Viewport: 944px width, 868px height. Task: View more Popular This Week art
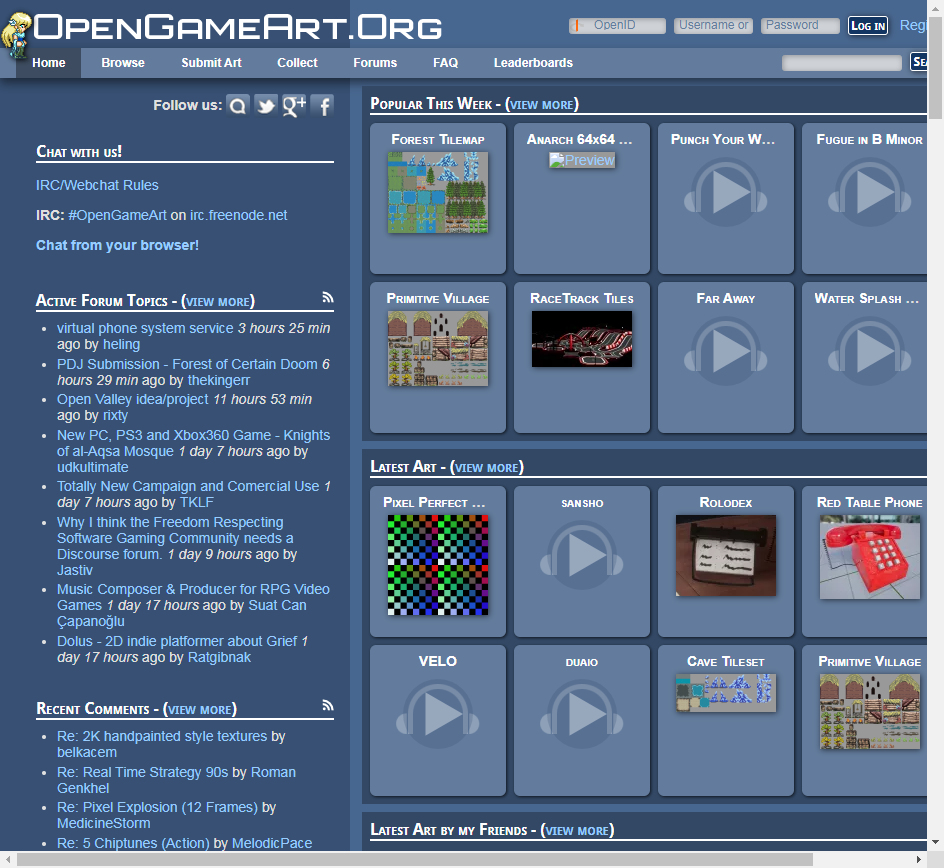pyautogui.click(x=542, y=105)
